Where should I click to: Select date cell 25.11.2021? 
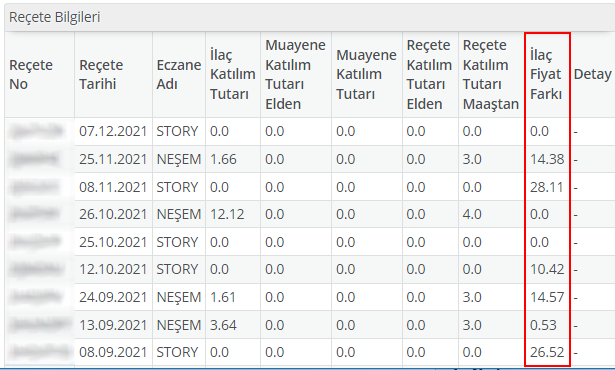pos(113,159)
